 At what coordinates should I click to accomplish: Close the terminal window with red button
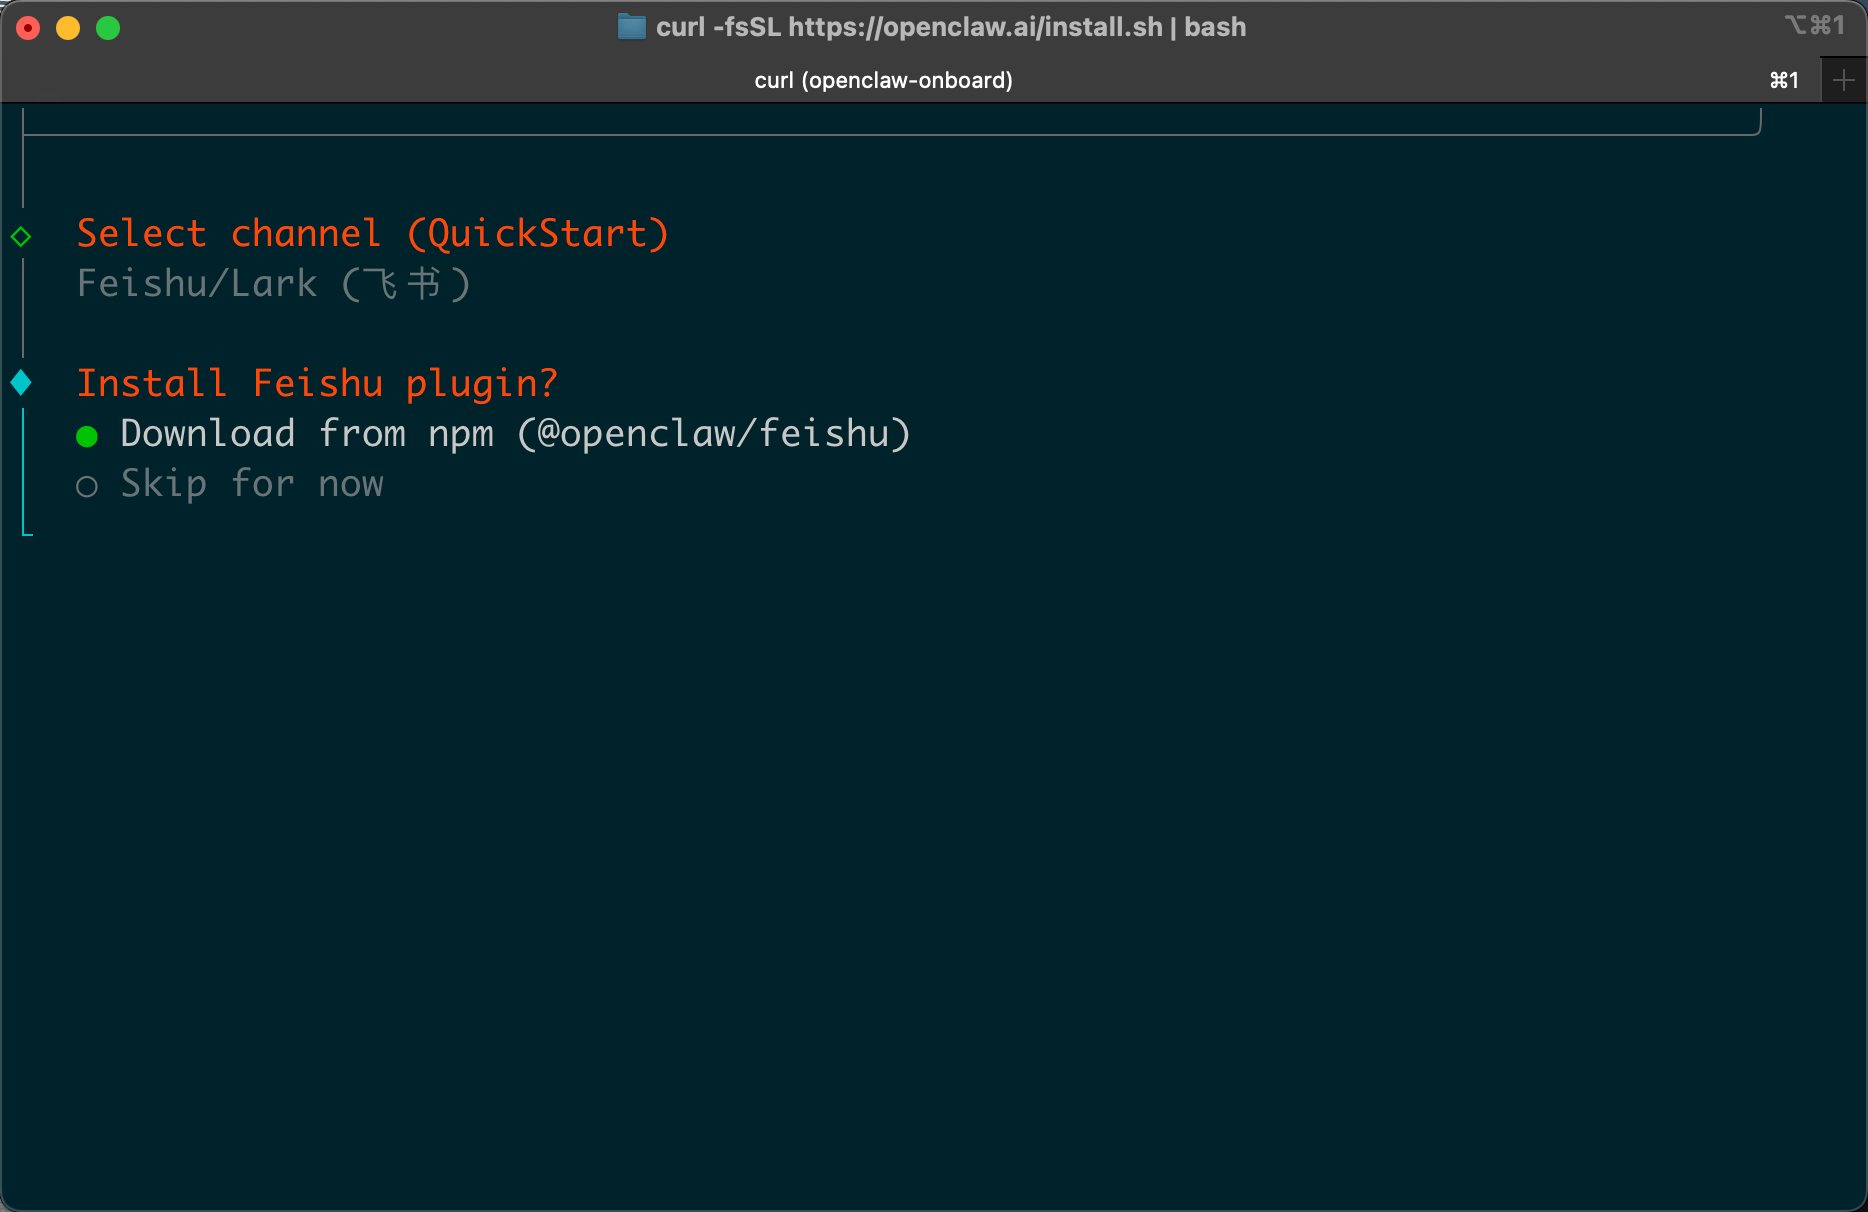(x=28, y=28)
